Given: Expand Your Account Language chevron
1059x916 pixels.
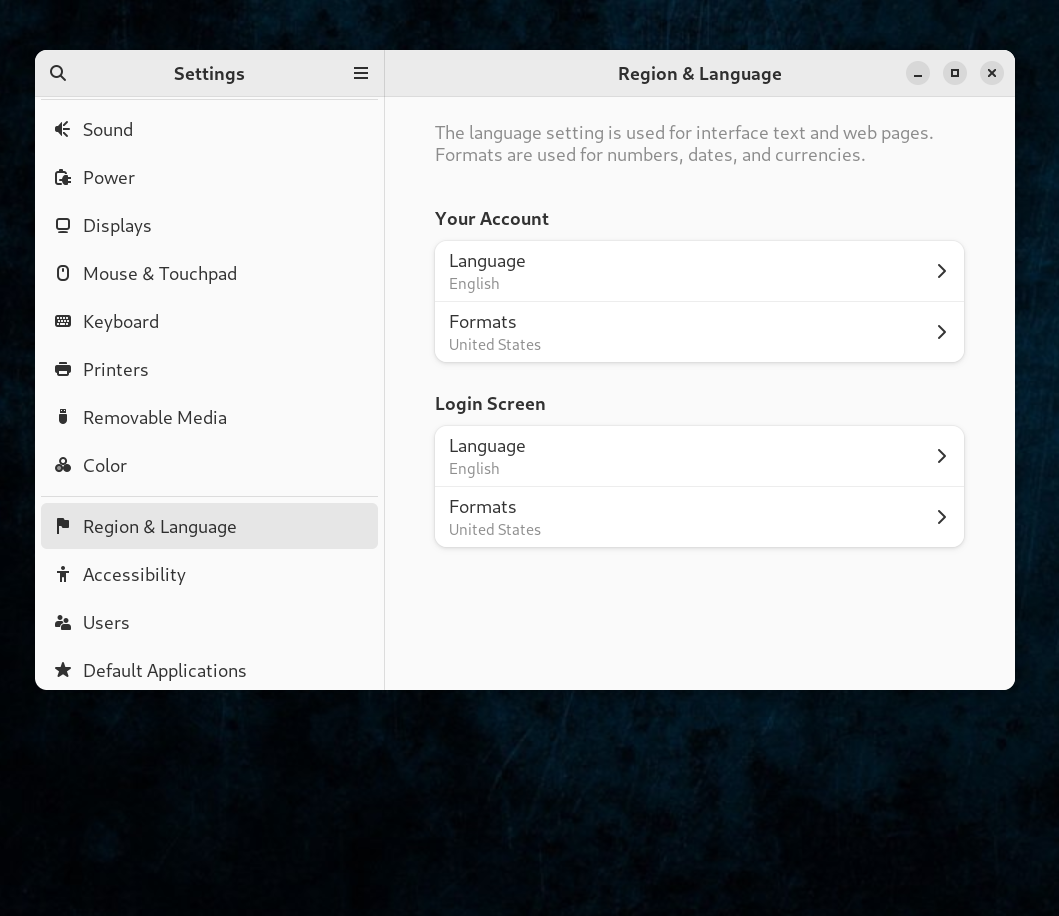Looking at the screenshot, I should coord(941,271).
